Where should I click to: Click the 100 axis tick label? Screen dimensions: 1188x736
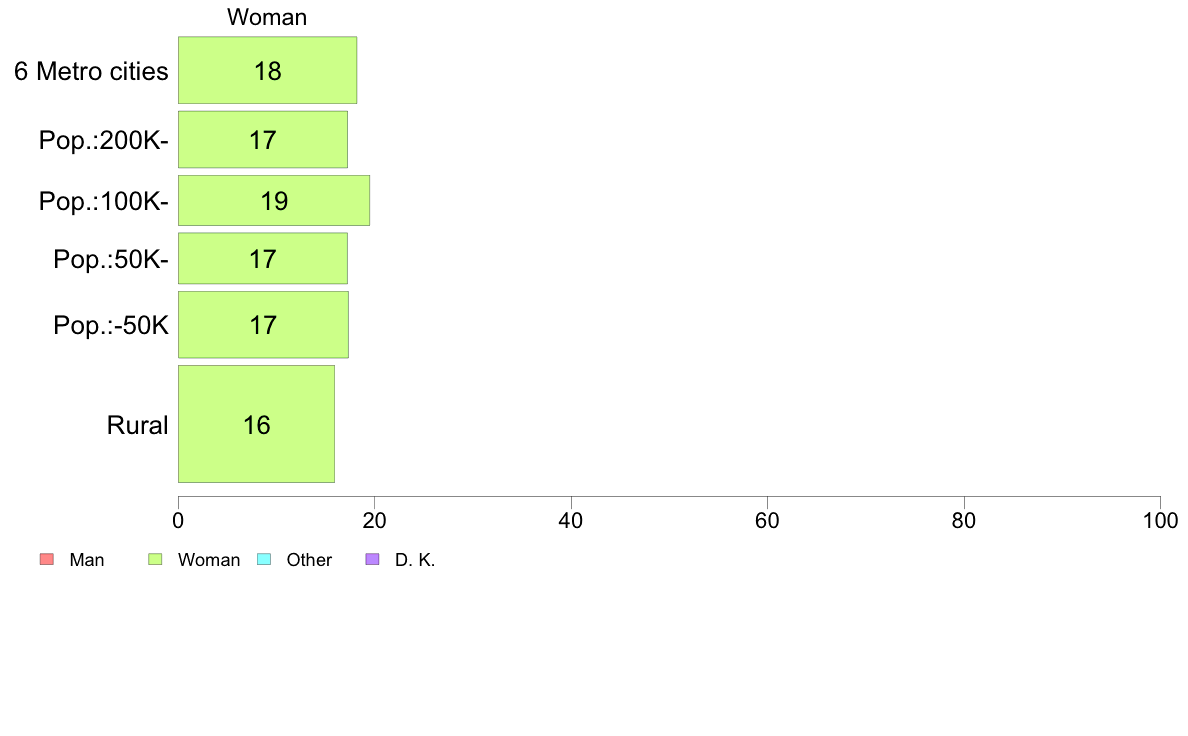[1160, 521]
